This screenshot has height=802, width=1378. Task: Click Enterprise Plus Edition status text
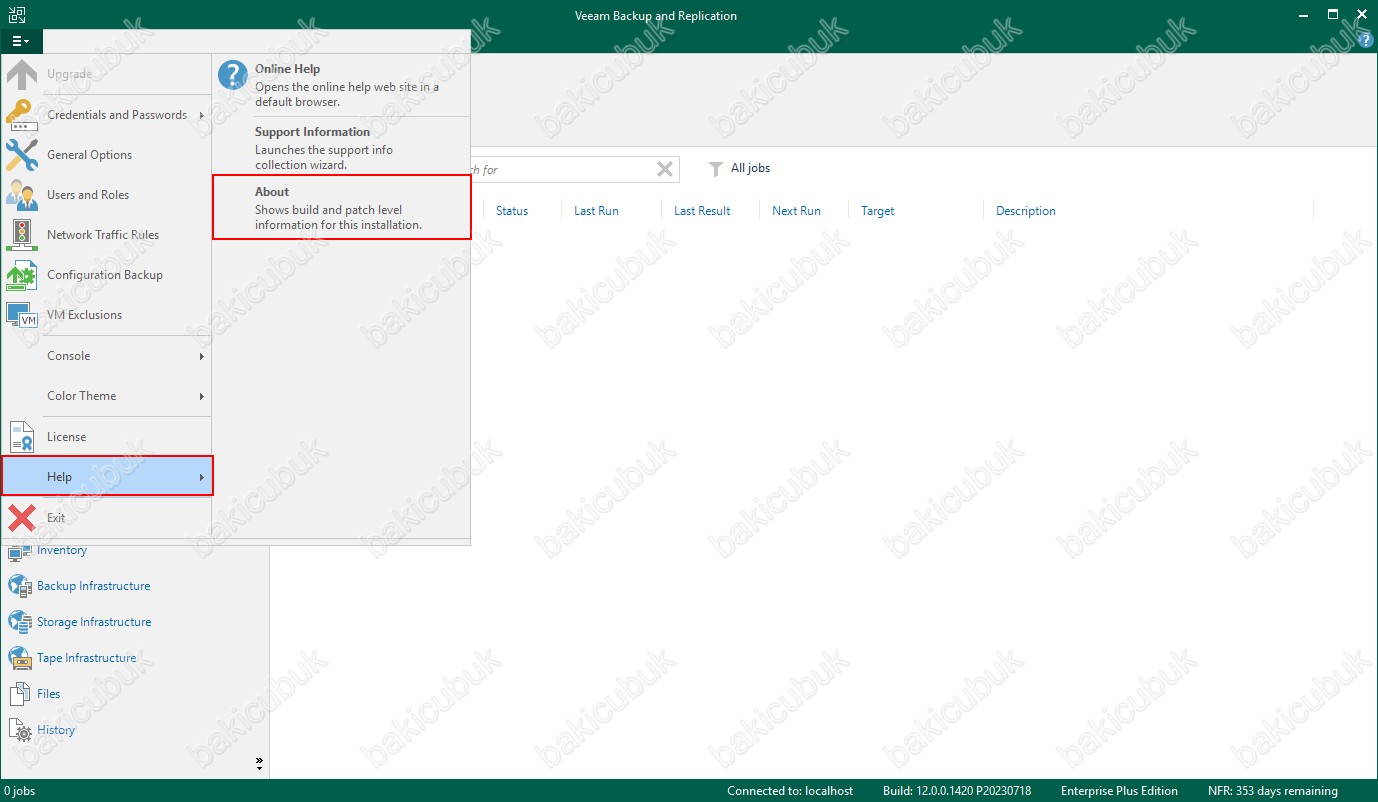click(x=1120, y=791)
